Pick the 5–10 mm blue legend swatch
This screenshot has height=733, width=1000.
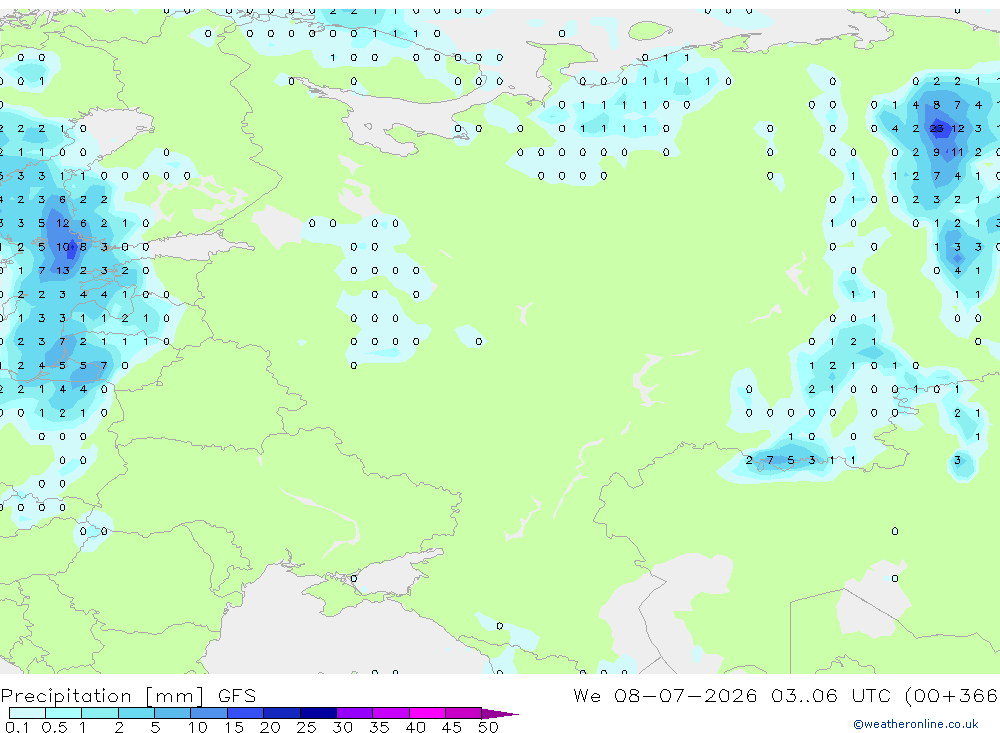point(172,713)
